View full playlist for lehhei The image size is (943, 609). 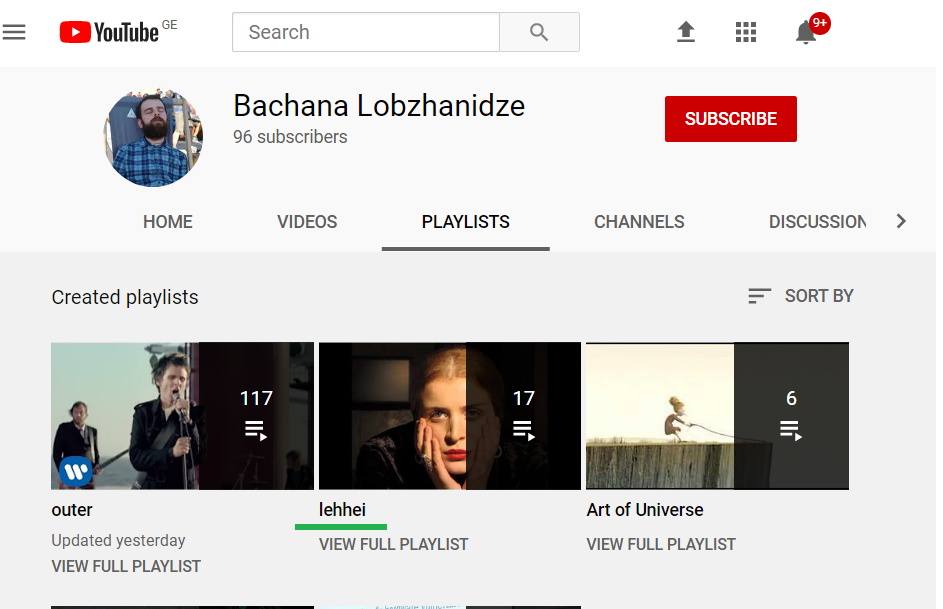(x=393, y=544)
